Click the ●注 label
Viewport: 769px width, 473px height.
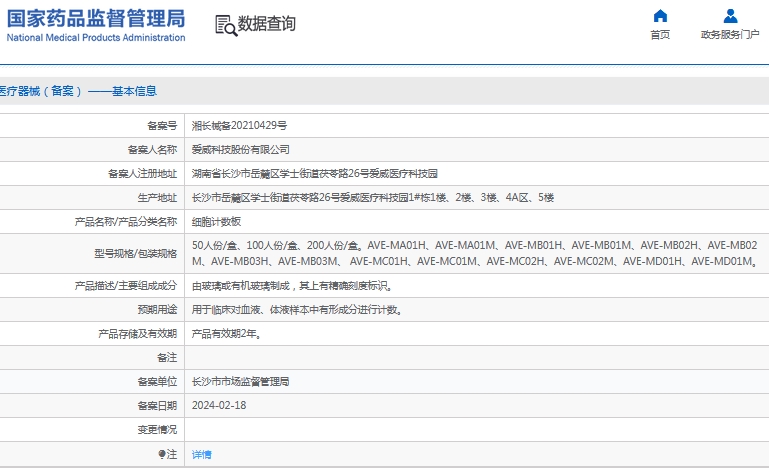point(168,454)
